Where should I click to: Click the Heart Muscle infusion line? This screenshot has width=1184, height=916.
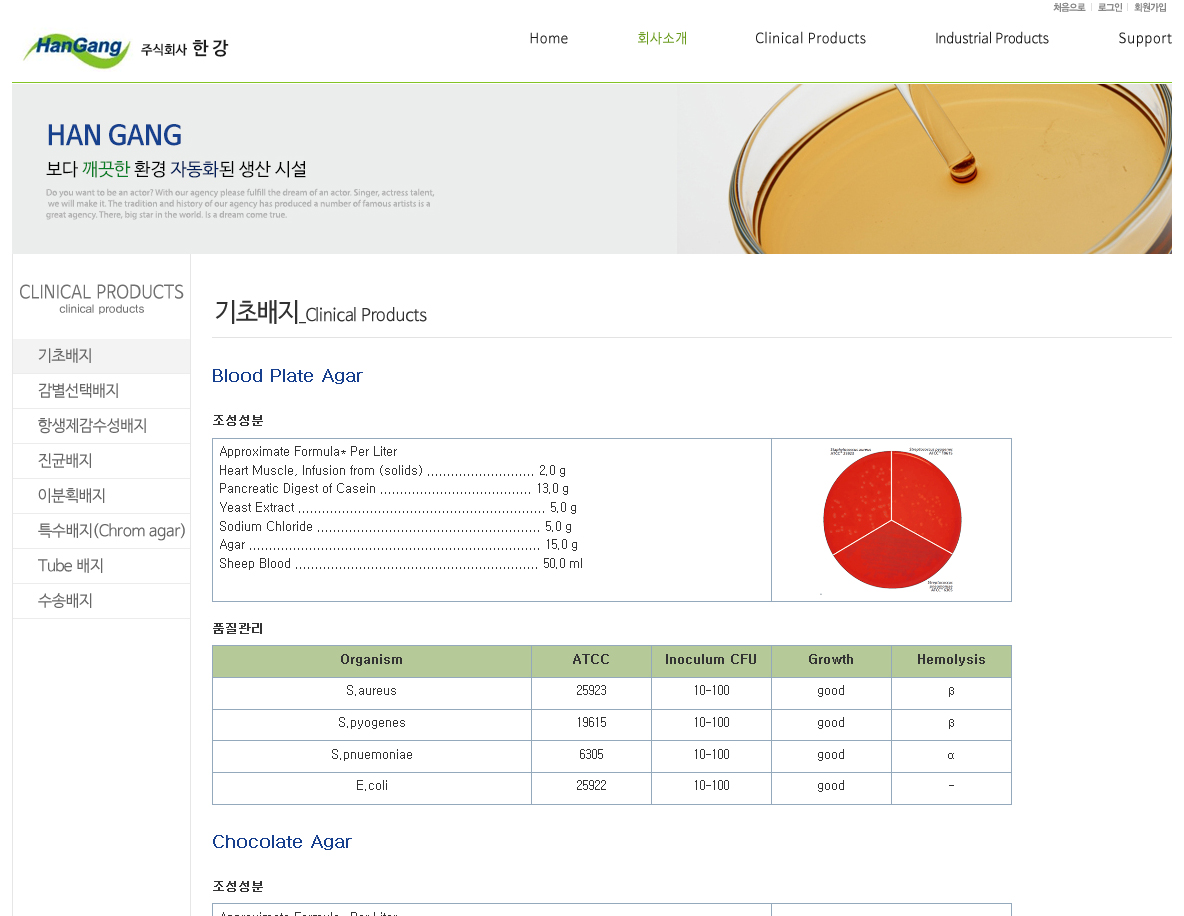[393, 470]
